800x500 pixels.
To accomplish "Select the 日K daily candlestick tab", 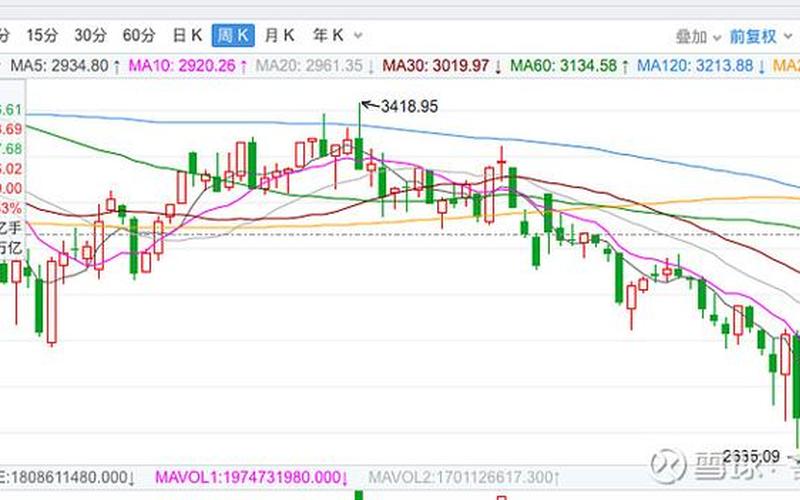I will click(187, 35).
